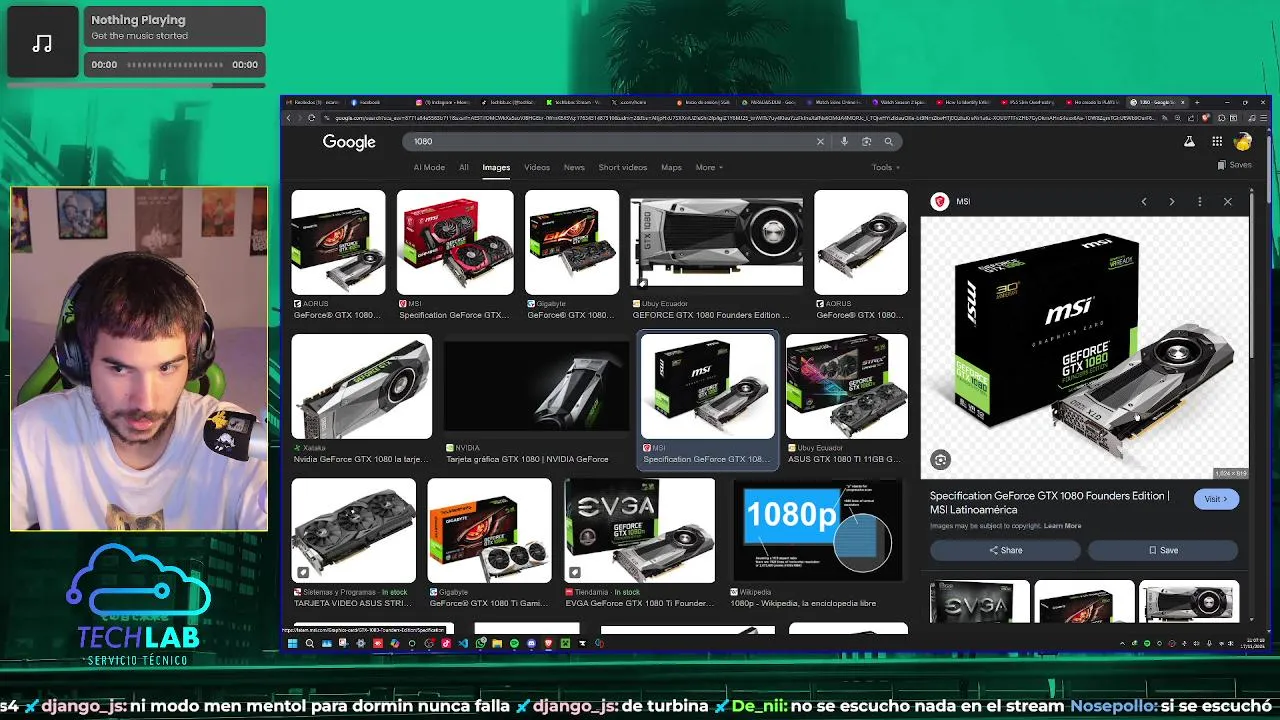Open Google Lens image search
1280x720 pixels.
click(866, 142)
